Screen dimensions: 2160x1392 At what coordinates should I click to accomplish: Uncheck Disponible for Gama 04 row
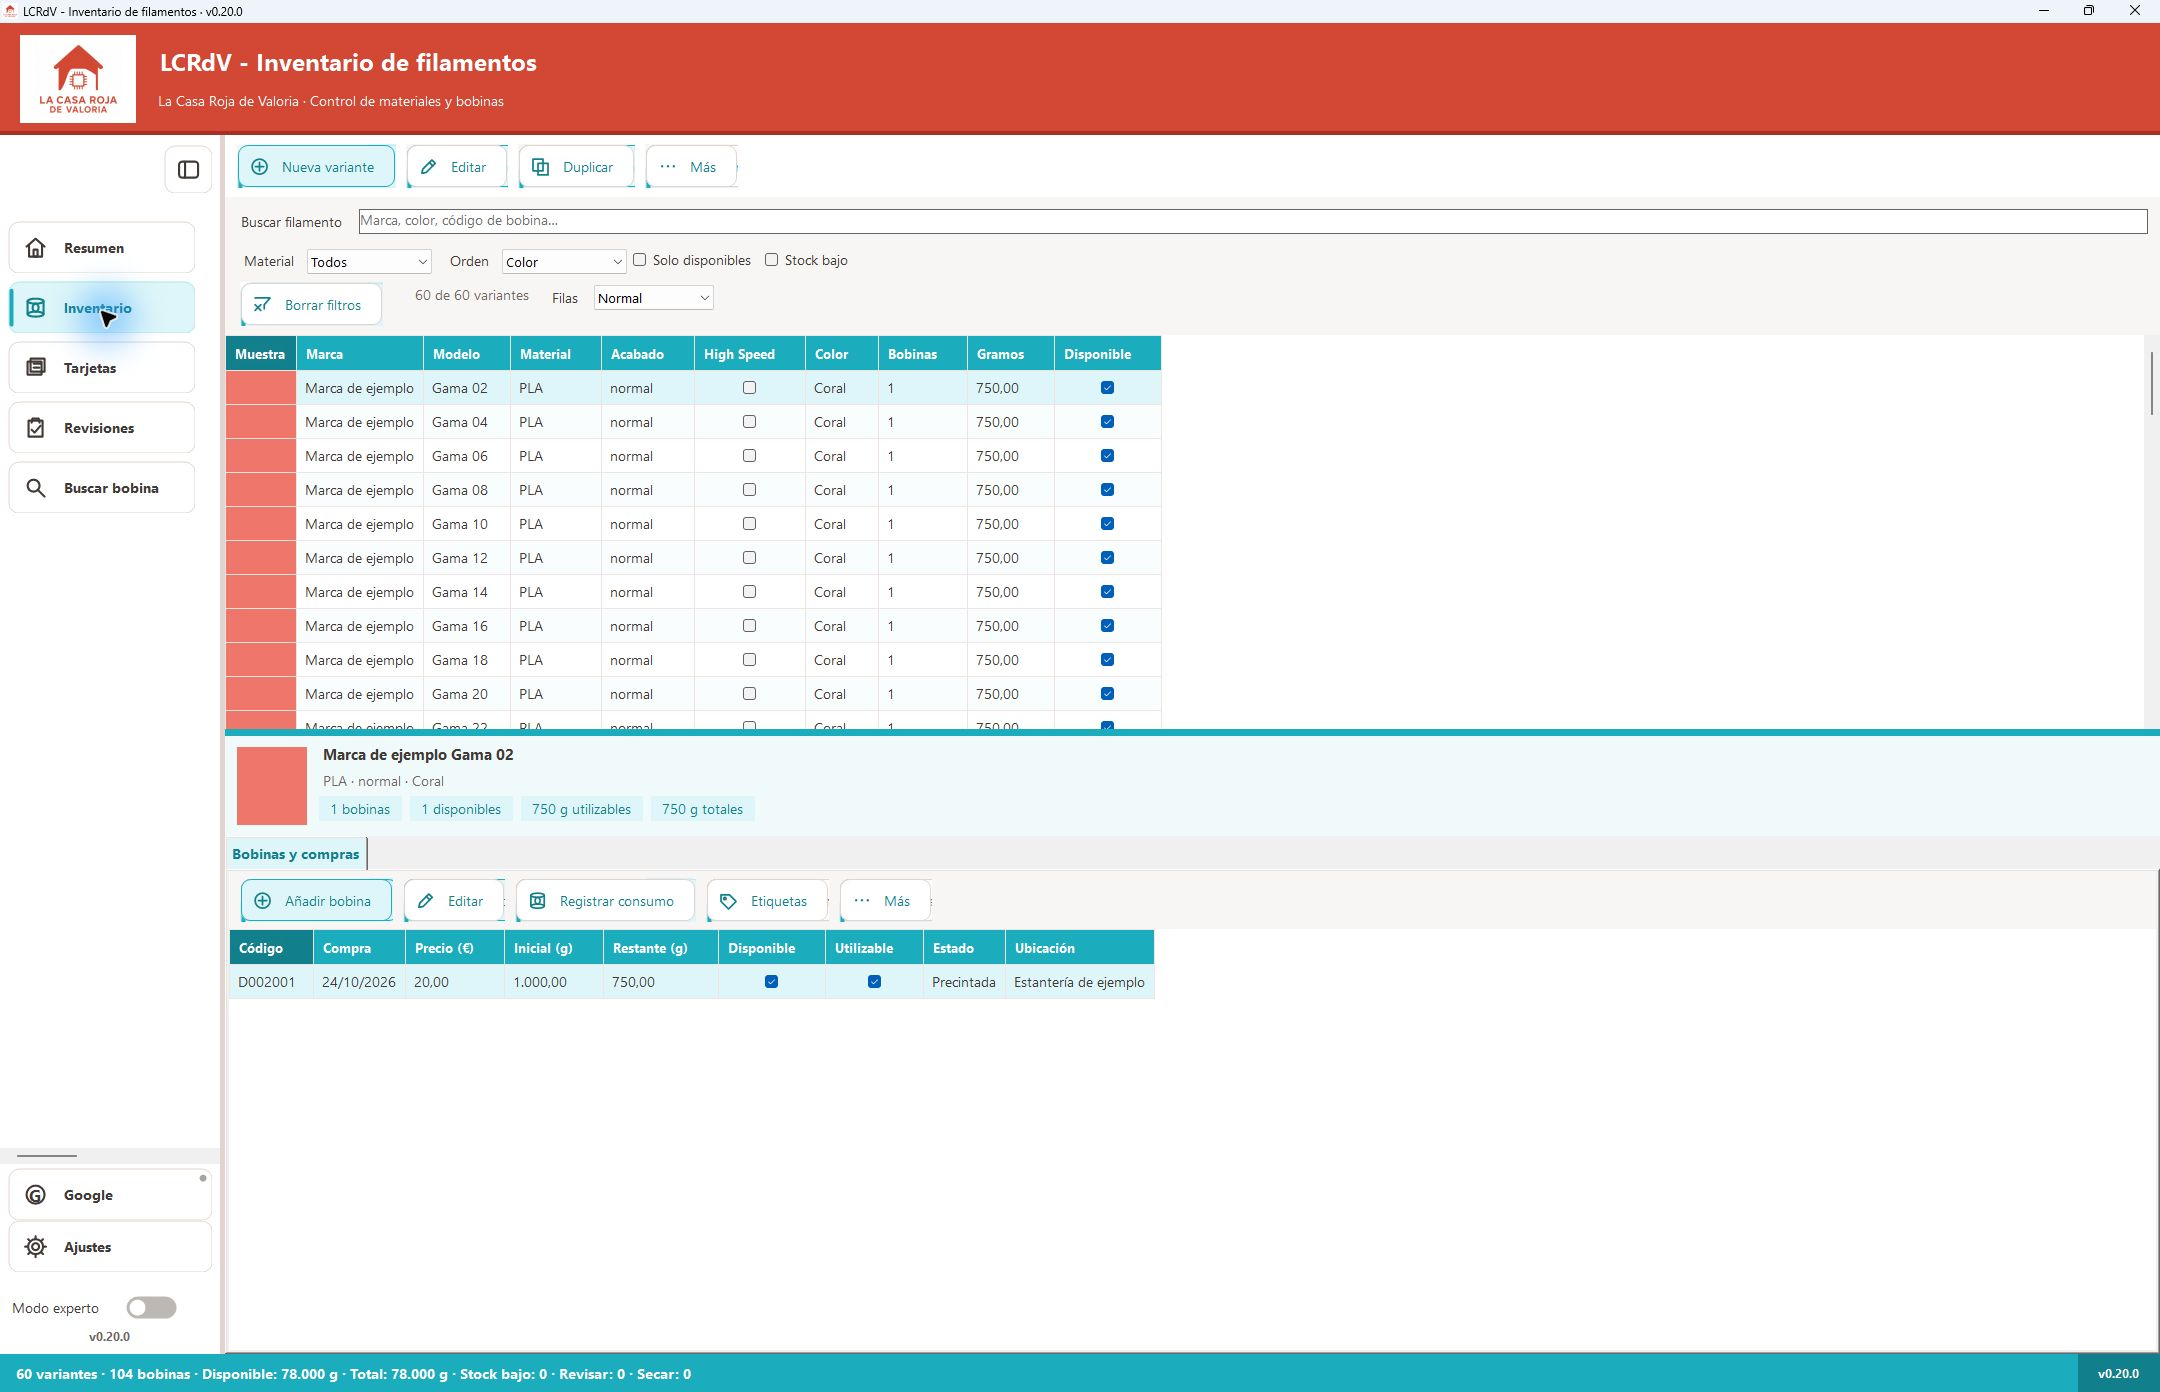[1107, 422]
